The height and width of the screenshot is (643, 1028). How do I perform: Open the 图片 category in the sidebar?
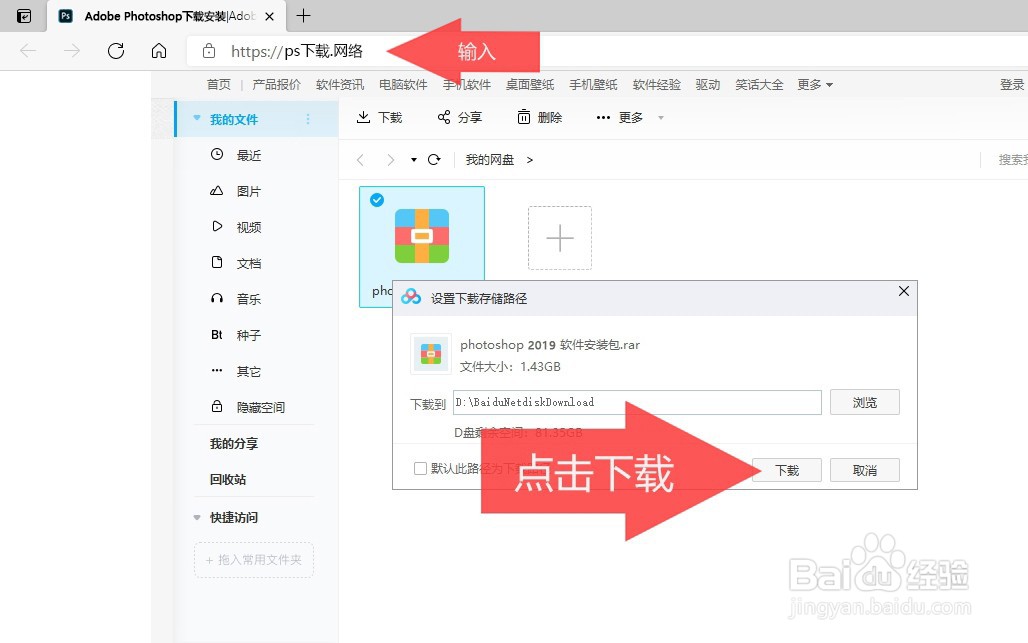pos(245,191)
